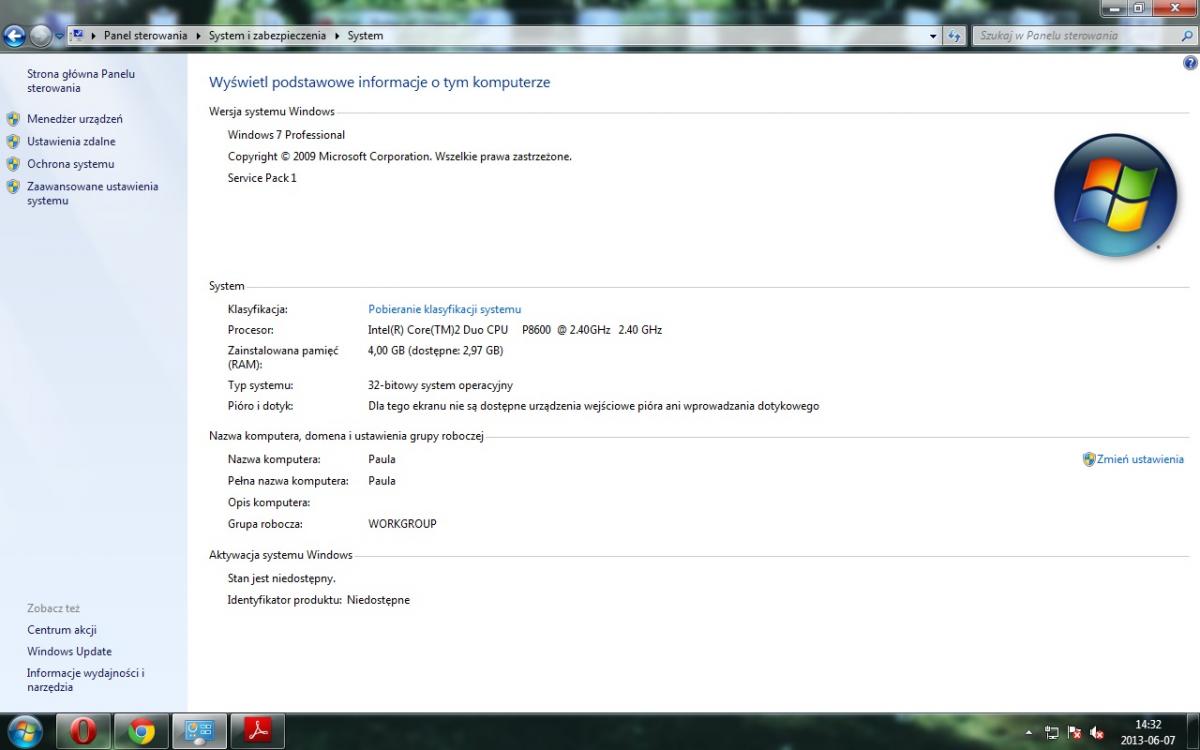1200x750 pixels.
Task: Click 'Identyfikator produktu: Niedostępne' text
Action: [x=319, y=600]
